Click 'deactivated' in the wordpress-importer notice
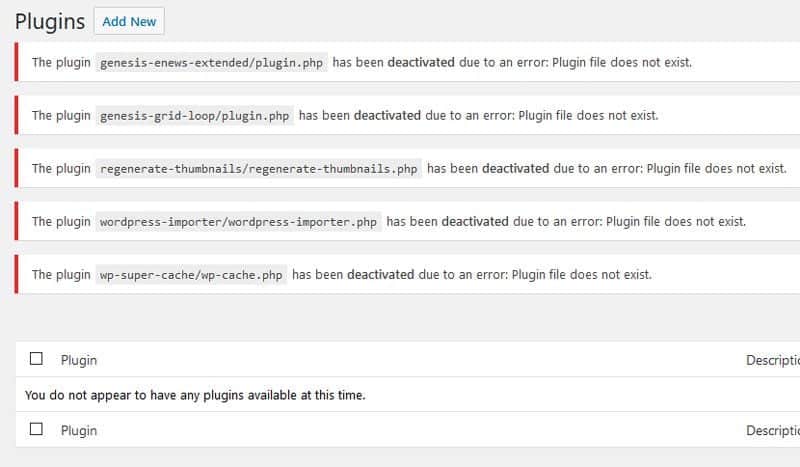This screenshot has width=800, height=467. [x=475, y=222]
